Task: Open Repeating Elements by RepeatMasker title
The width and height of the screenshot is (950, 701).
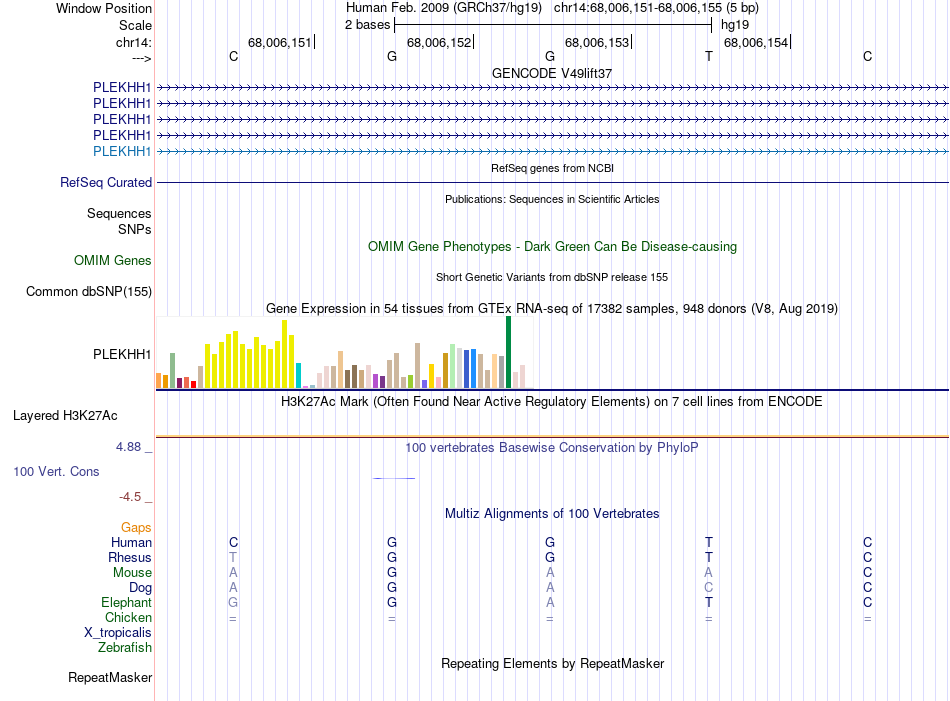Action: pyautogui.click(x=552, y=663)
